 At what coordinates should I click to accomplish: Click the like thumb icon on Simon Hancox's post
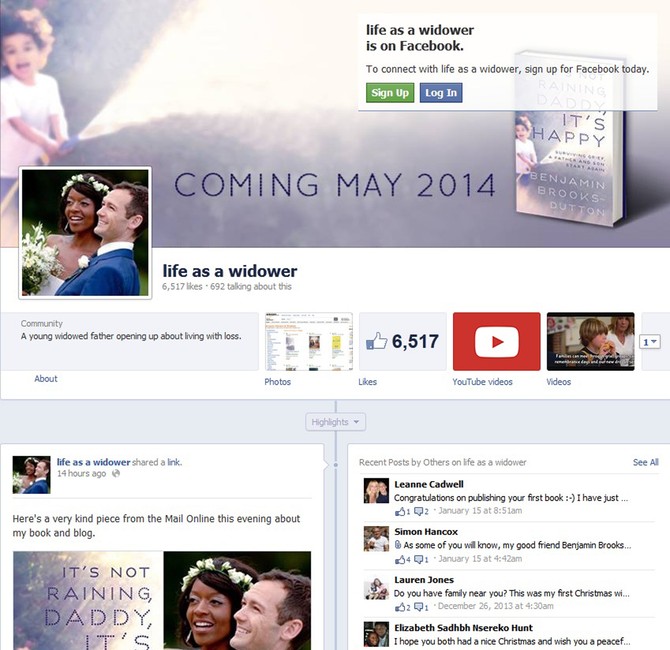[400, 559]
